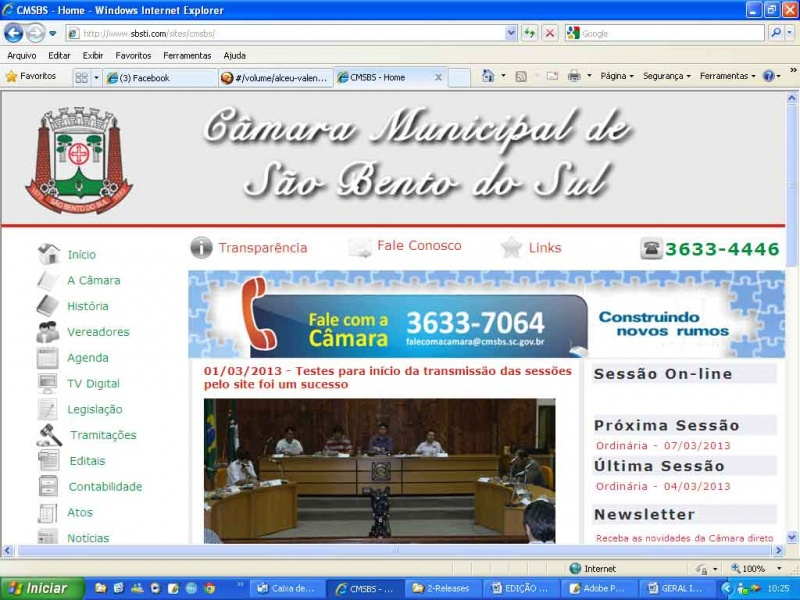Open the Legislação sidebar link

pyautogui.click(x=95, y=409)
